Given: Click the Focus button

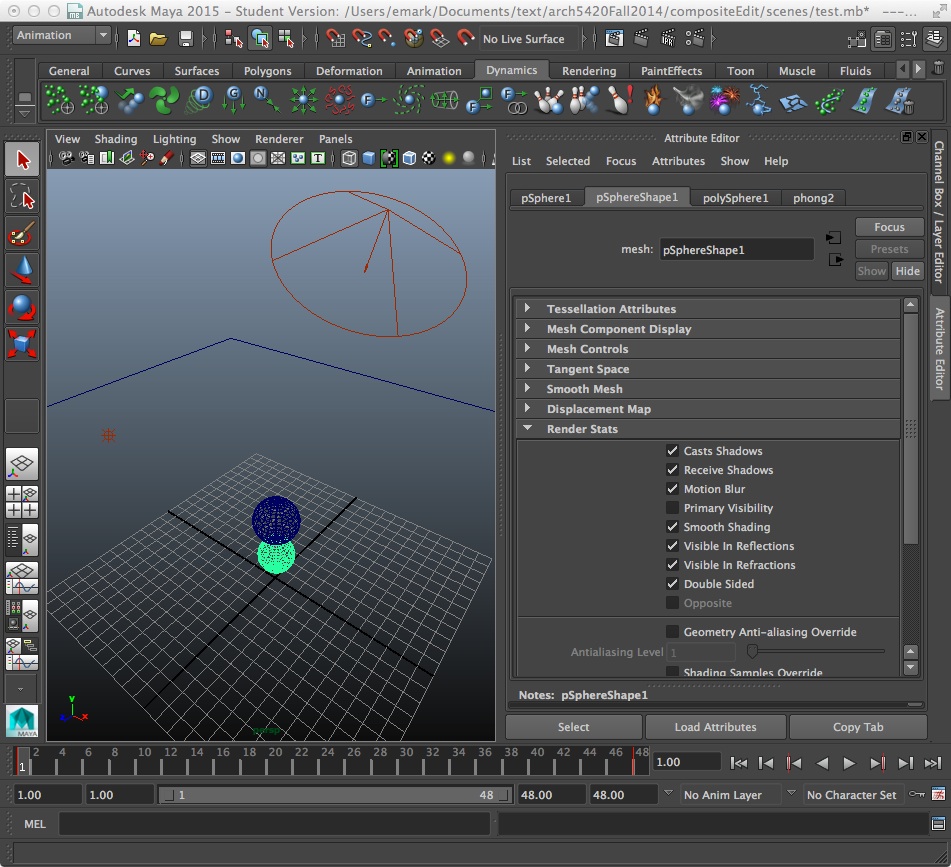Looking at the screenshot, I should click(x=889, y=227).
